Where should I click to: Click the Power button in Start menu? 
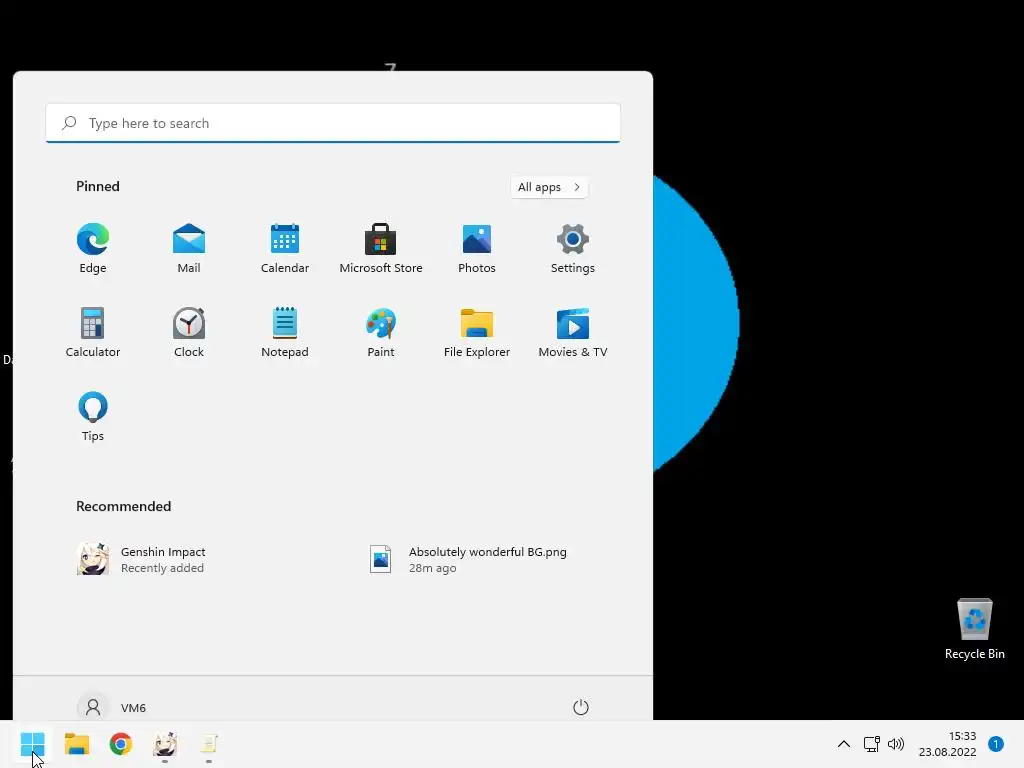click(x=581, y=707)
